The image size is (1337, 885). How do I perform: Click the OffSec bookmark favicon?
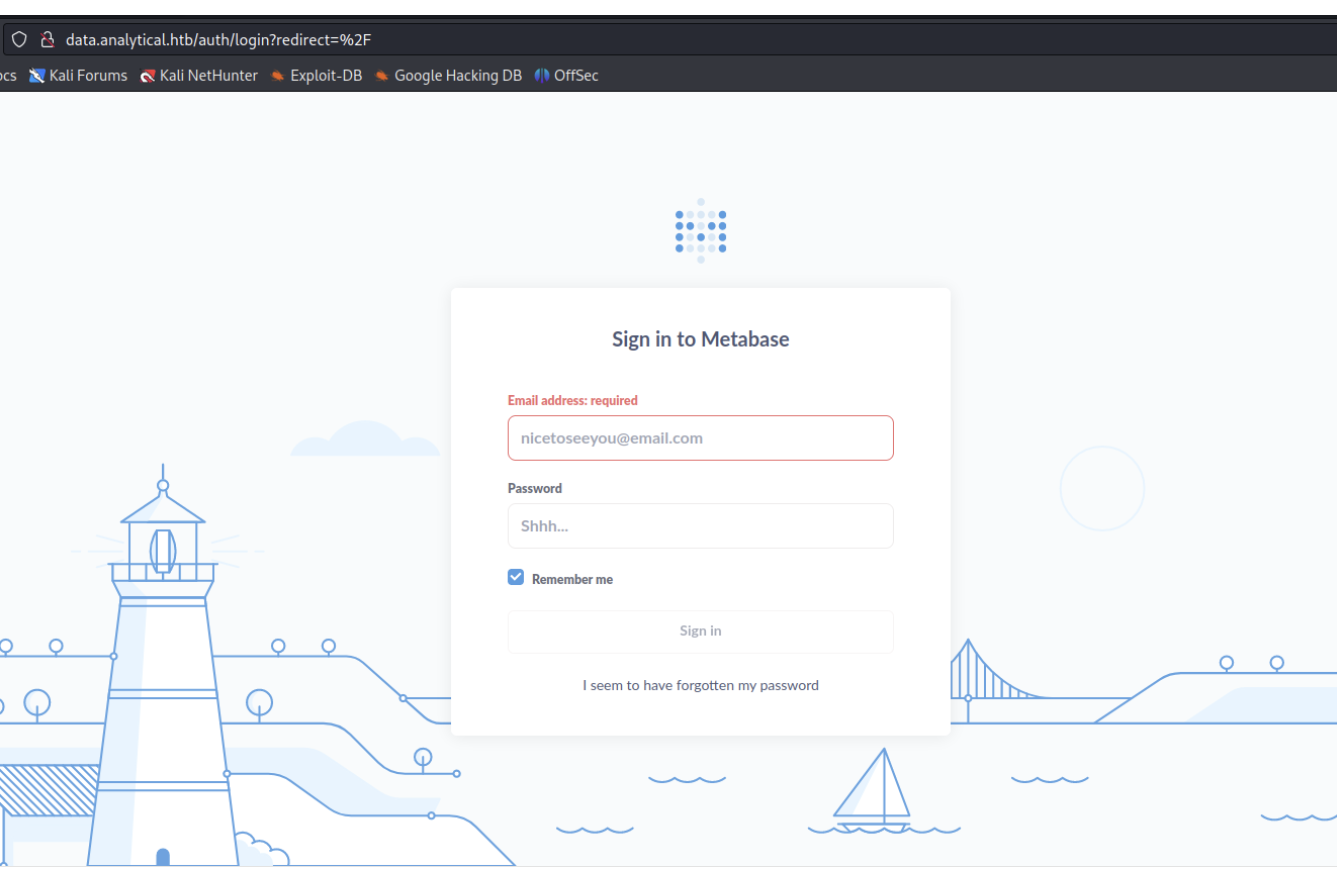pos(542,75)
